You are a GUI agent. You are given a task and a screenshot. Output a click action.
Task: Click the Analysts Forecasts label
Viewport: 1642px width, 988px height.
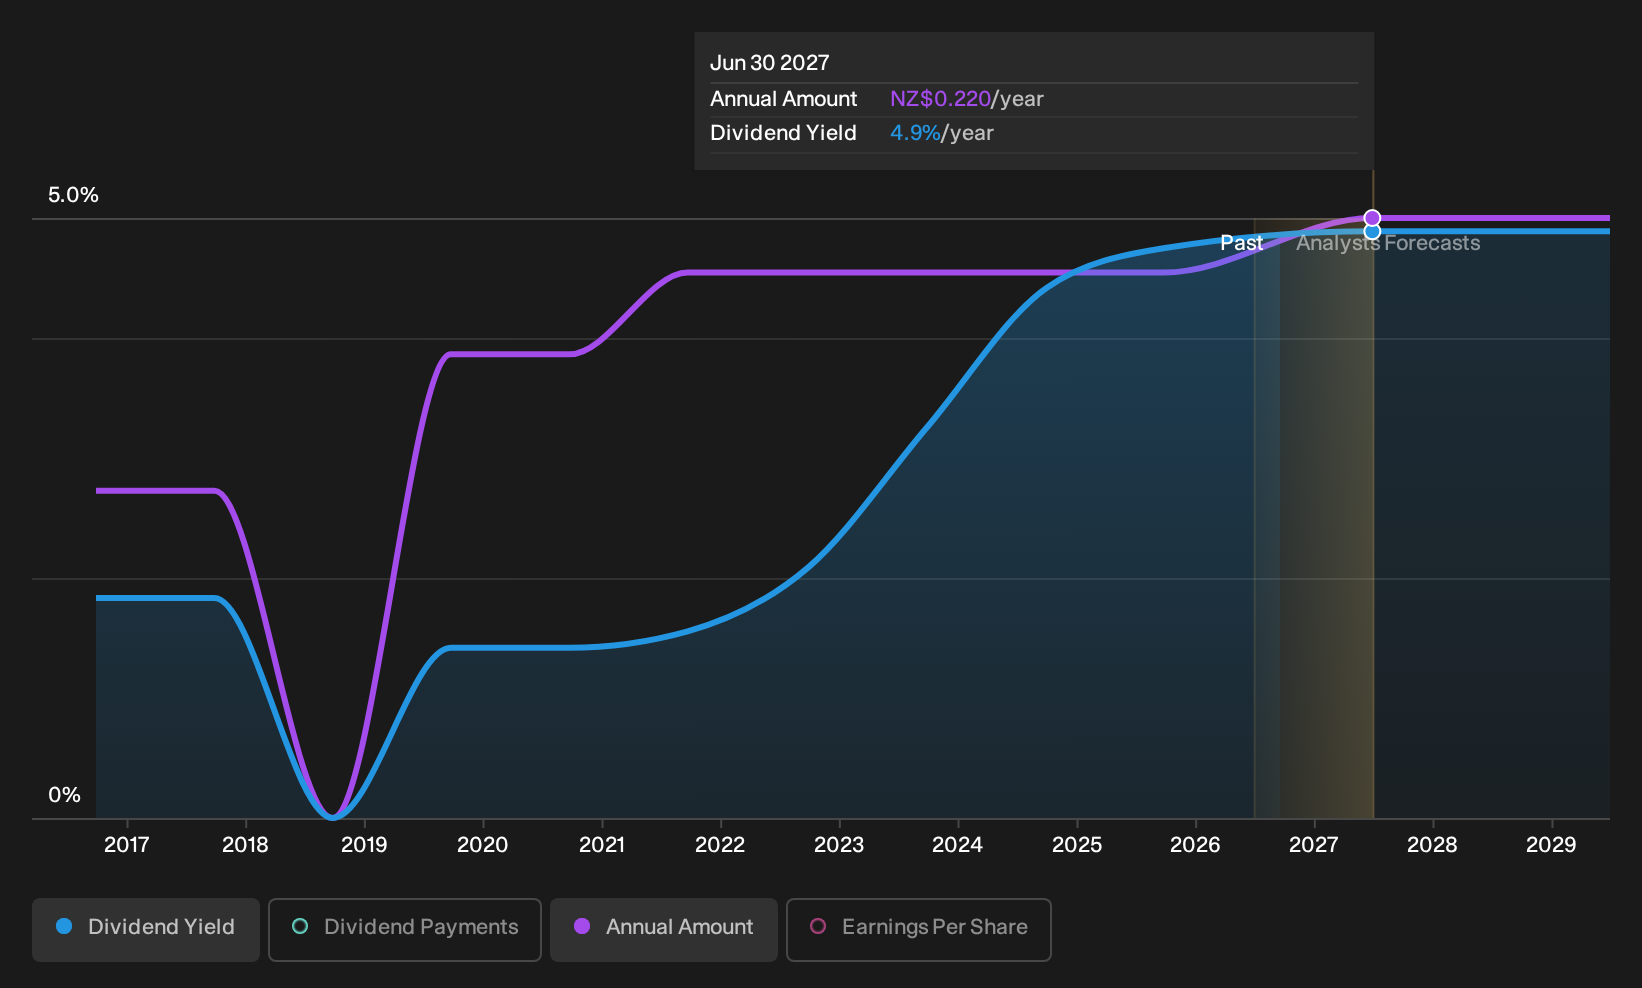tap(1388, 243)
